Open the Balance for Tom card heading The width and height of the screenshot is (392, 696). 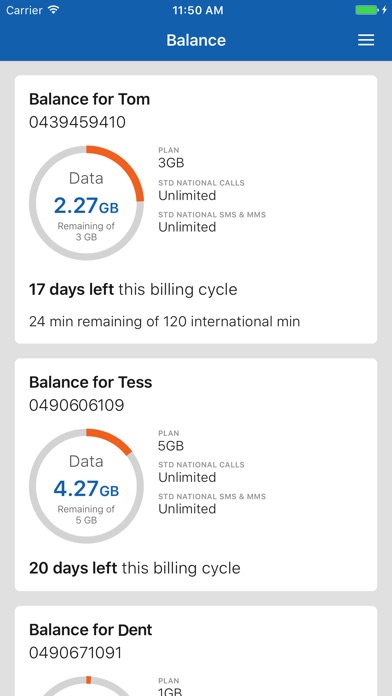coord(89,99)
